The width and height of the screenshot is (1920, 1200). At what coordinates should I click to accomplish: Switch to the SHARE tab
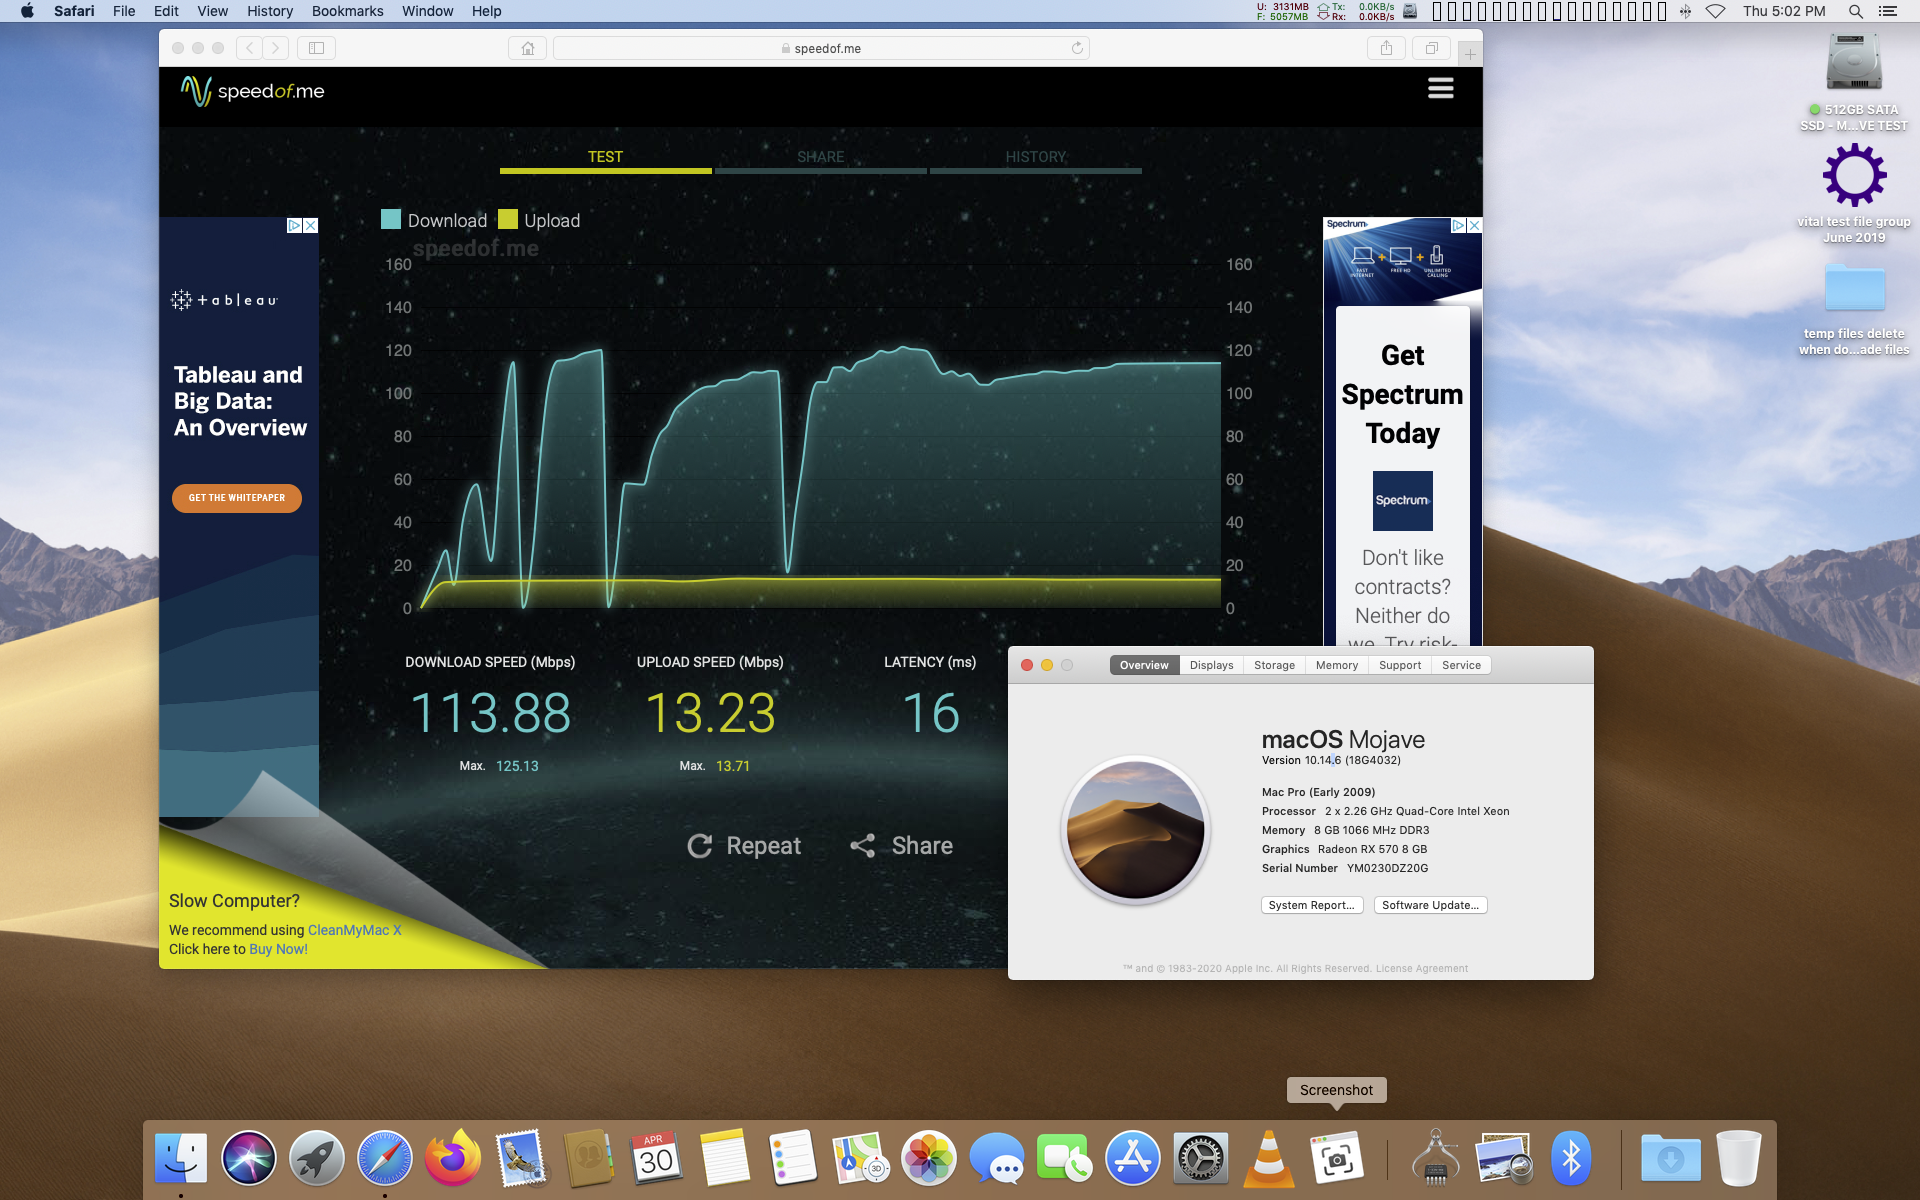(x=820, y=157)
